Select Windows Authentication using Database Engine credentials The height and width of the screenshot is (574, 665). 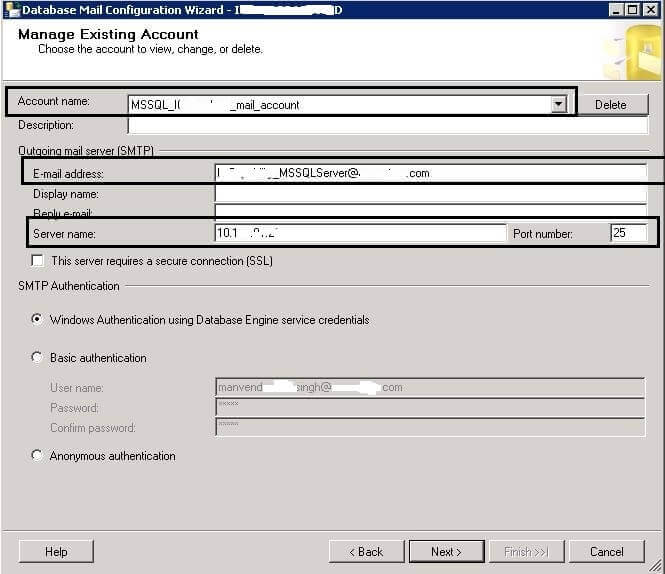(x=38, y=320)
